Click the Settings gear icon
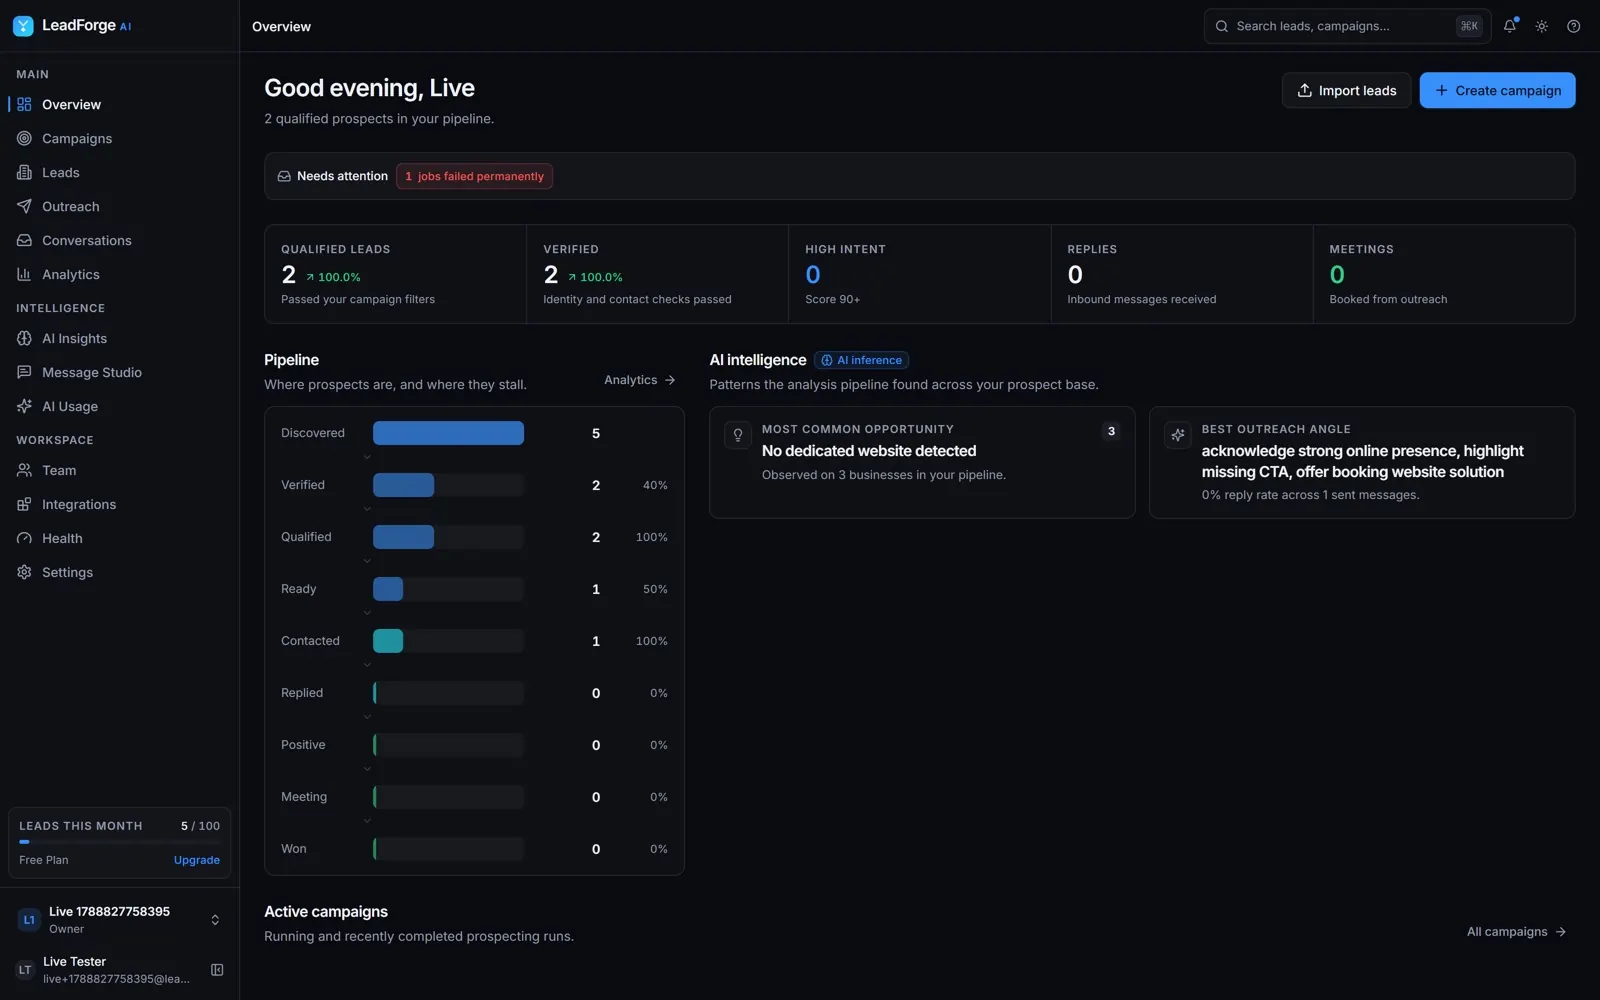The image size is (1600, 1000). [x=24, y=572]
